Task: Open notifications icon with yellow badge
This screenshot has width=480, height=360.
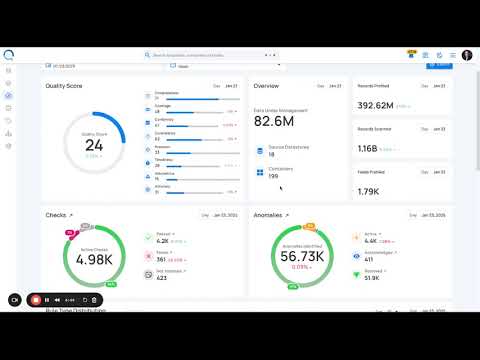Action: [x=412, y=54]
